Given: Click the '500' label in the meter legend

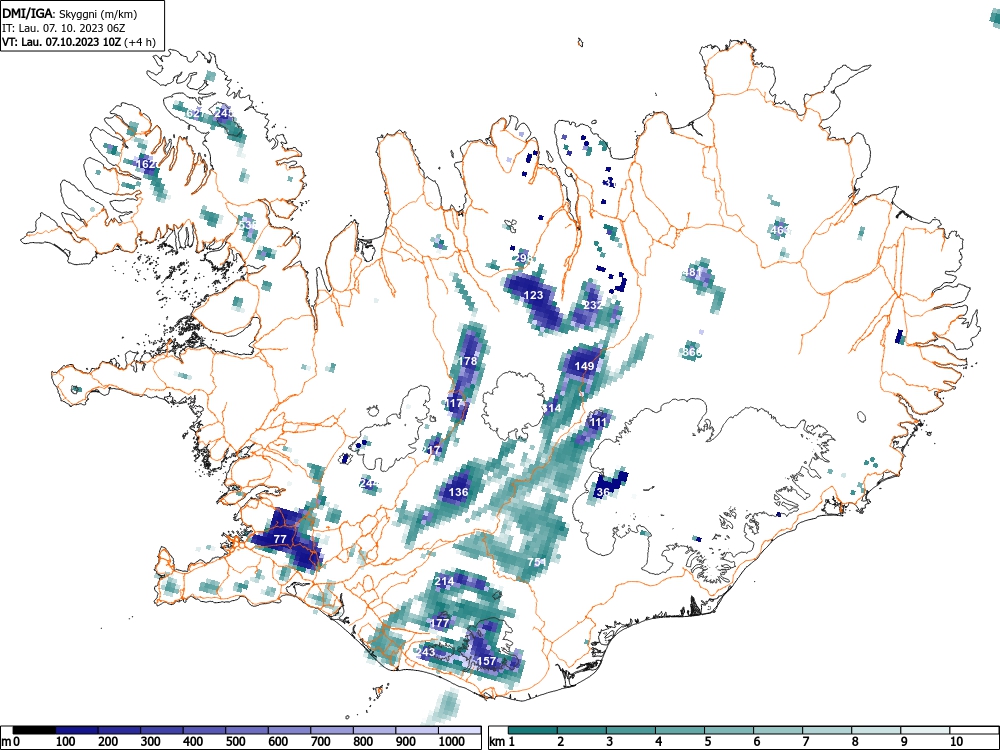Looking at the screenshot, I should (235, 741).
